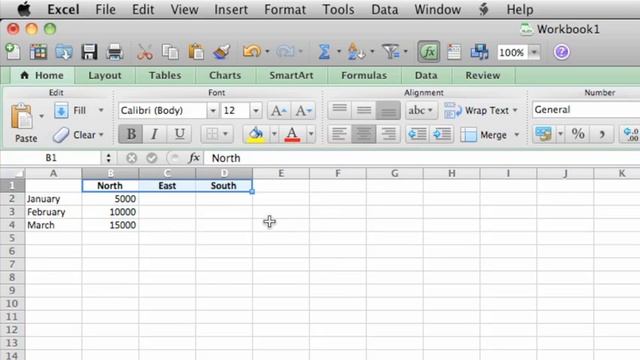This screenshot has width=640, height=360.
Task: Center text horizontally
Action: pos(364,134)
